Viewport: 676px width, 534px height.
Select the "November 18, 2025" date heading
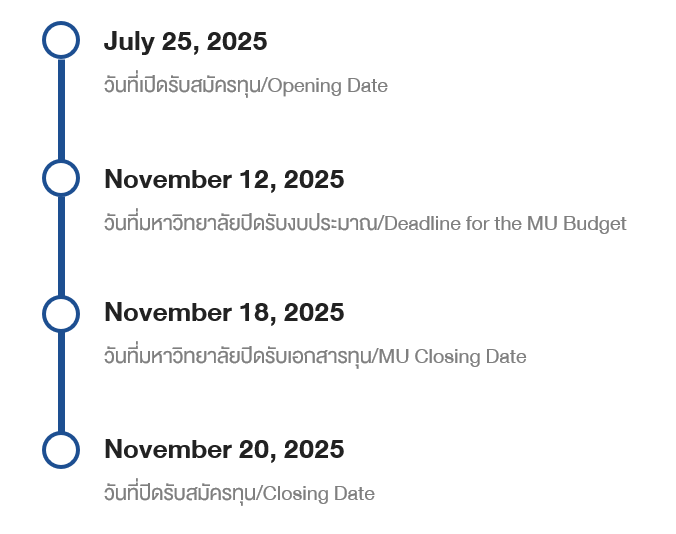pyautogui.click(x=224, y=313)
